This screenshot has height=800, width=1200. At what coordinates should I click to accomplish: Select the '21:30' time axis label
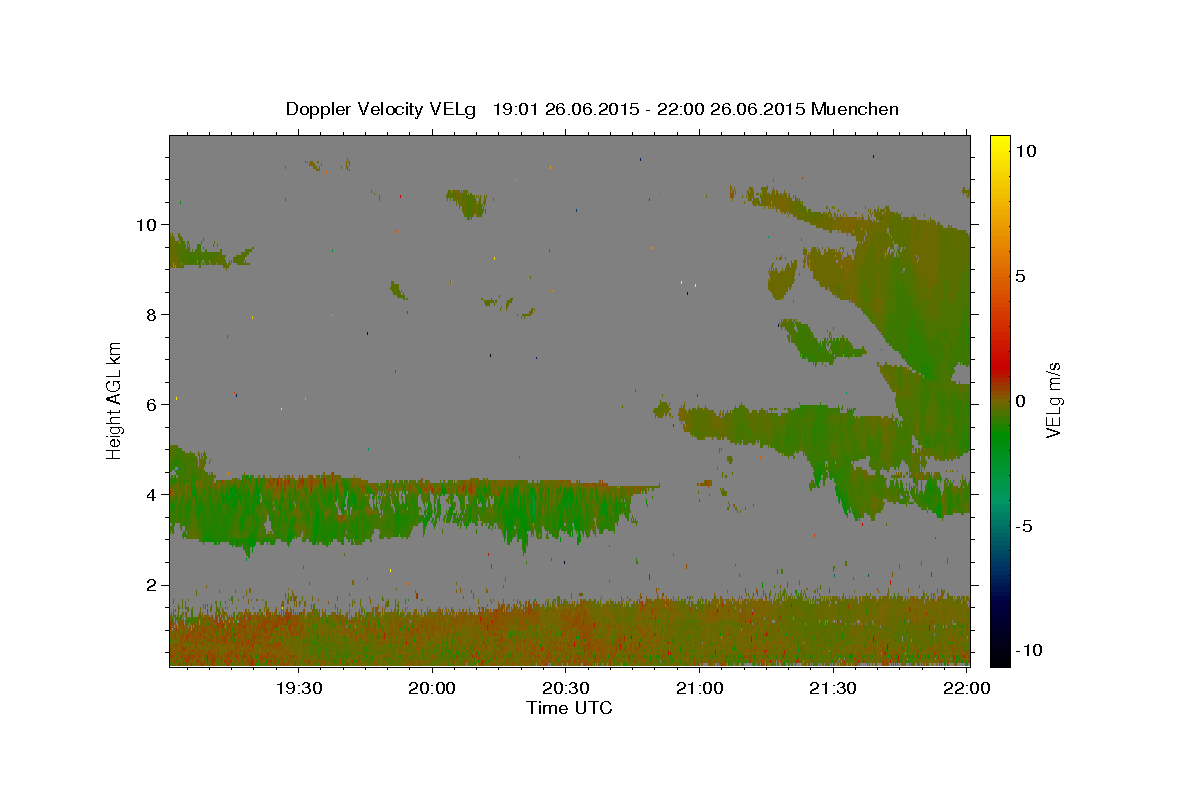[833, 688]
